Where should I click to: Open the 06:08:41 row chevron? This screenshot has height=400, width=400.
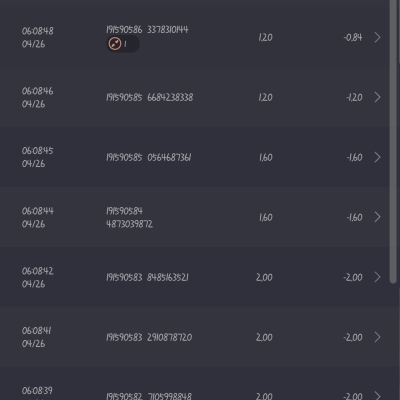377,337
